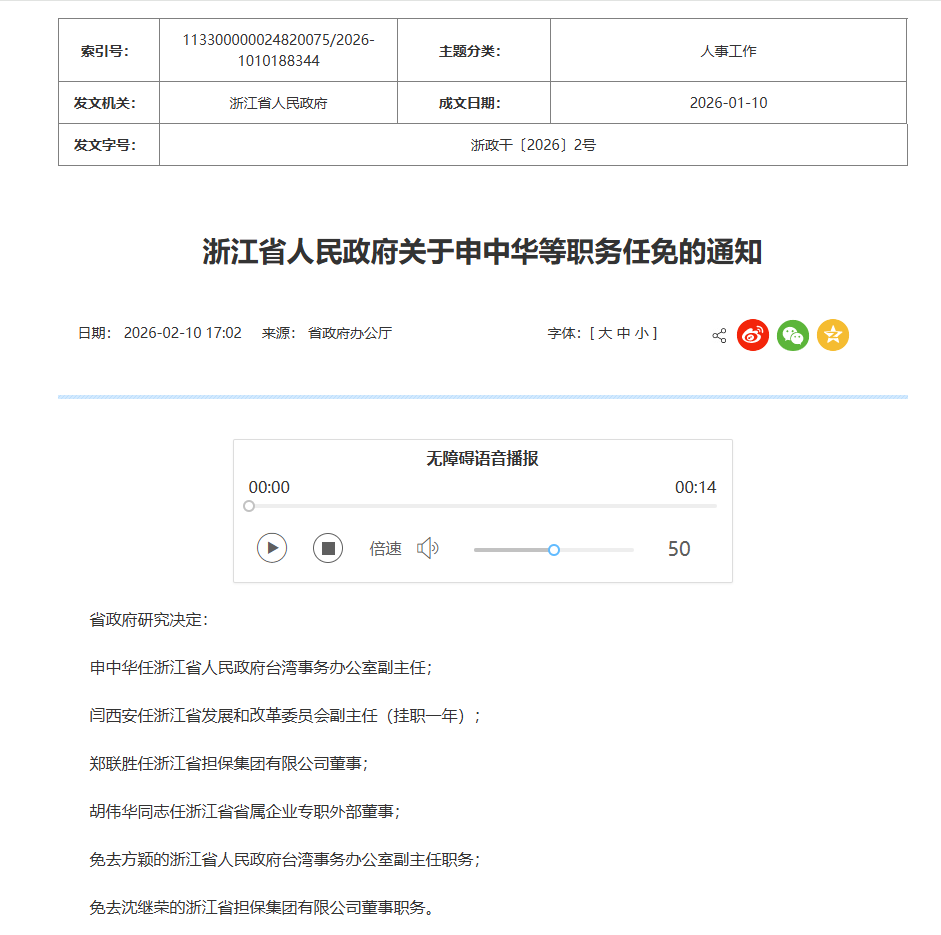Click the audio progress bar start handle
Image resolution: width=941 pixels, height=935 pixels.
click(249, 506)
